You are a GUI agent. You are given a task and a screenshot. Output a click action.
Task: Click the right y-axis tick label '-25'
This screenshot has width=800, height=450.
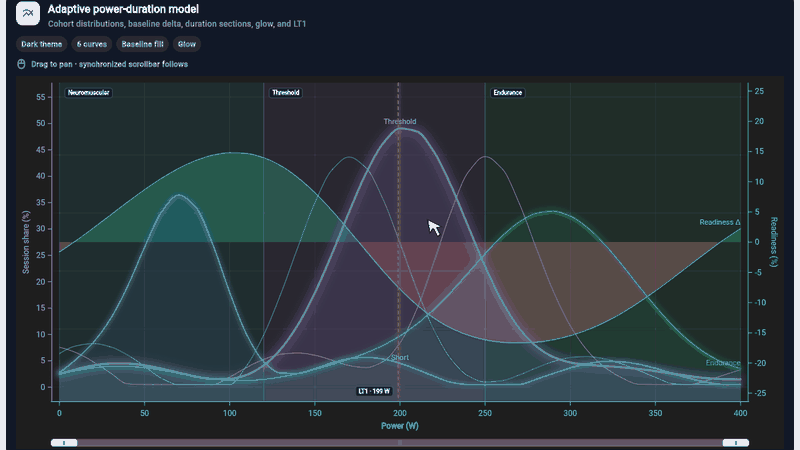coord(760,393)
